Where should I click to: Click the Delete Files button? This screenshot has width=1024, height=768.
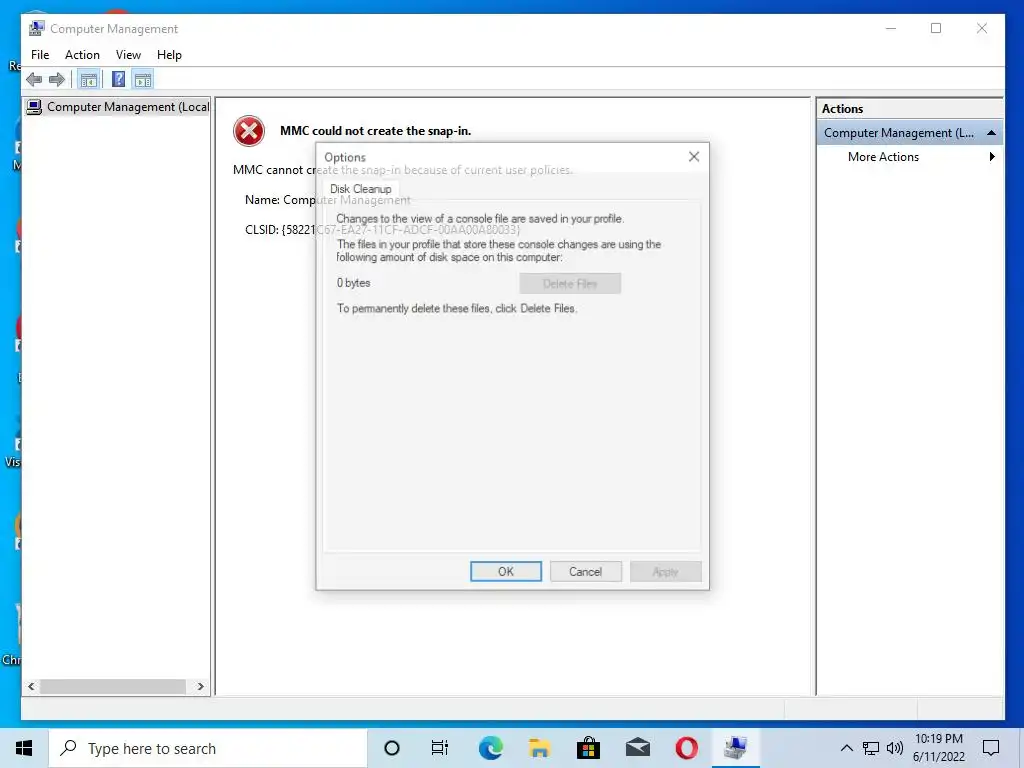click(x=570, y=283)
